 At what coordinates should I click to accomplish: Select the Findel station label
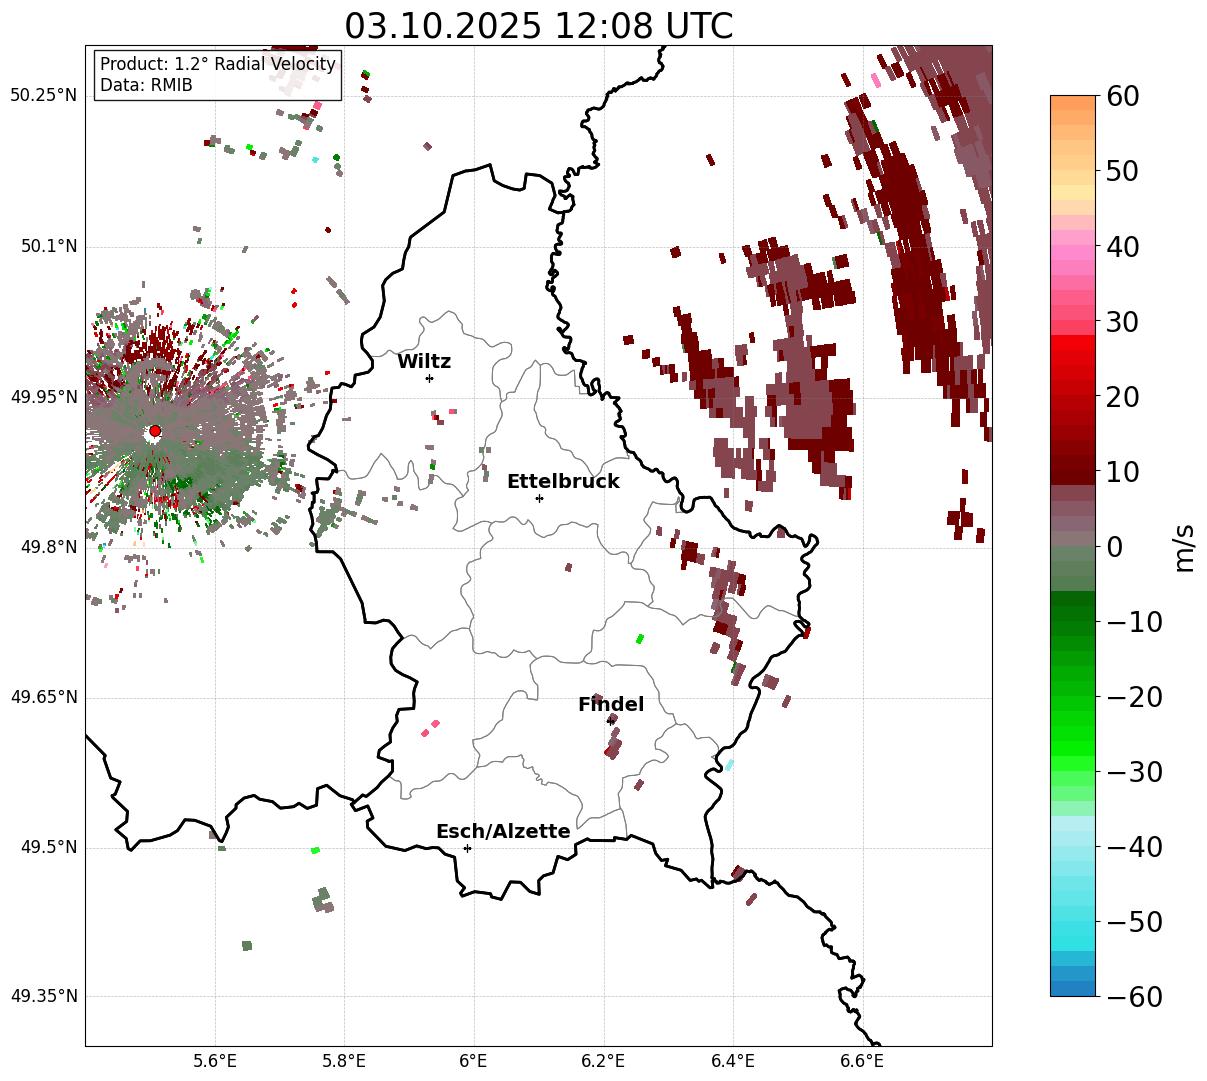click(611, 705)
